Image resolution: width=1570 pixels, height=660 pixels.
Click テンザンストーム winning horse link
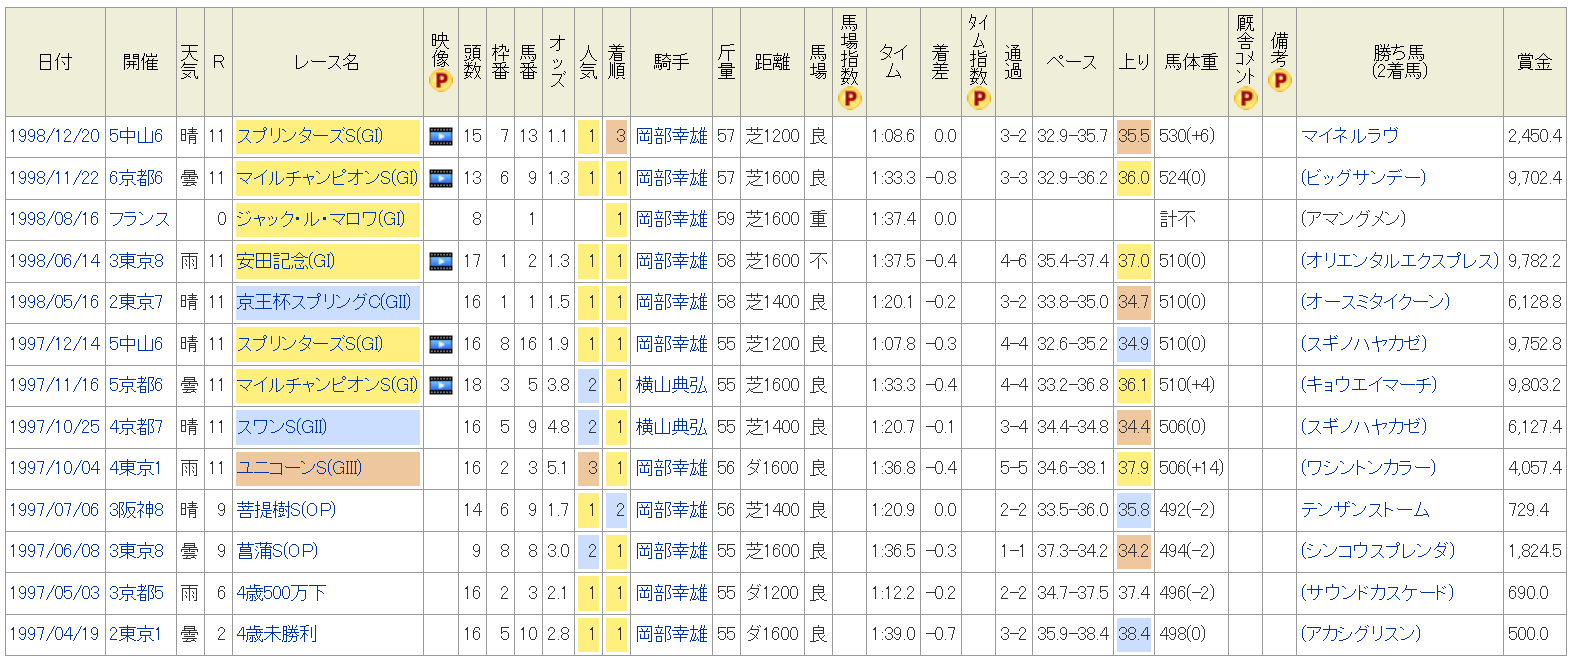(x=1364, y=510)
